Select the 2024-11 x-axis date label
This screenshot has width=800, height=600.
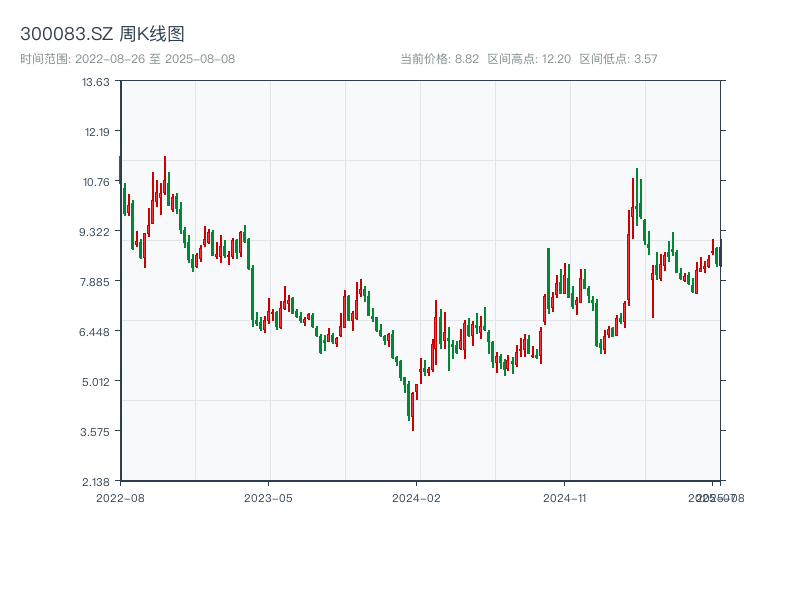(564, 497)
